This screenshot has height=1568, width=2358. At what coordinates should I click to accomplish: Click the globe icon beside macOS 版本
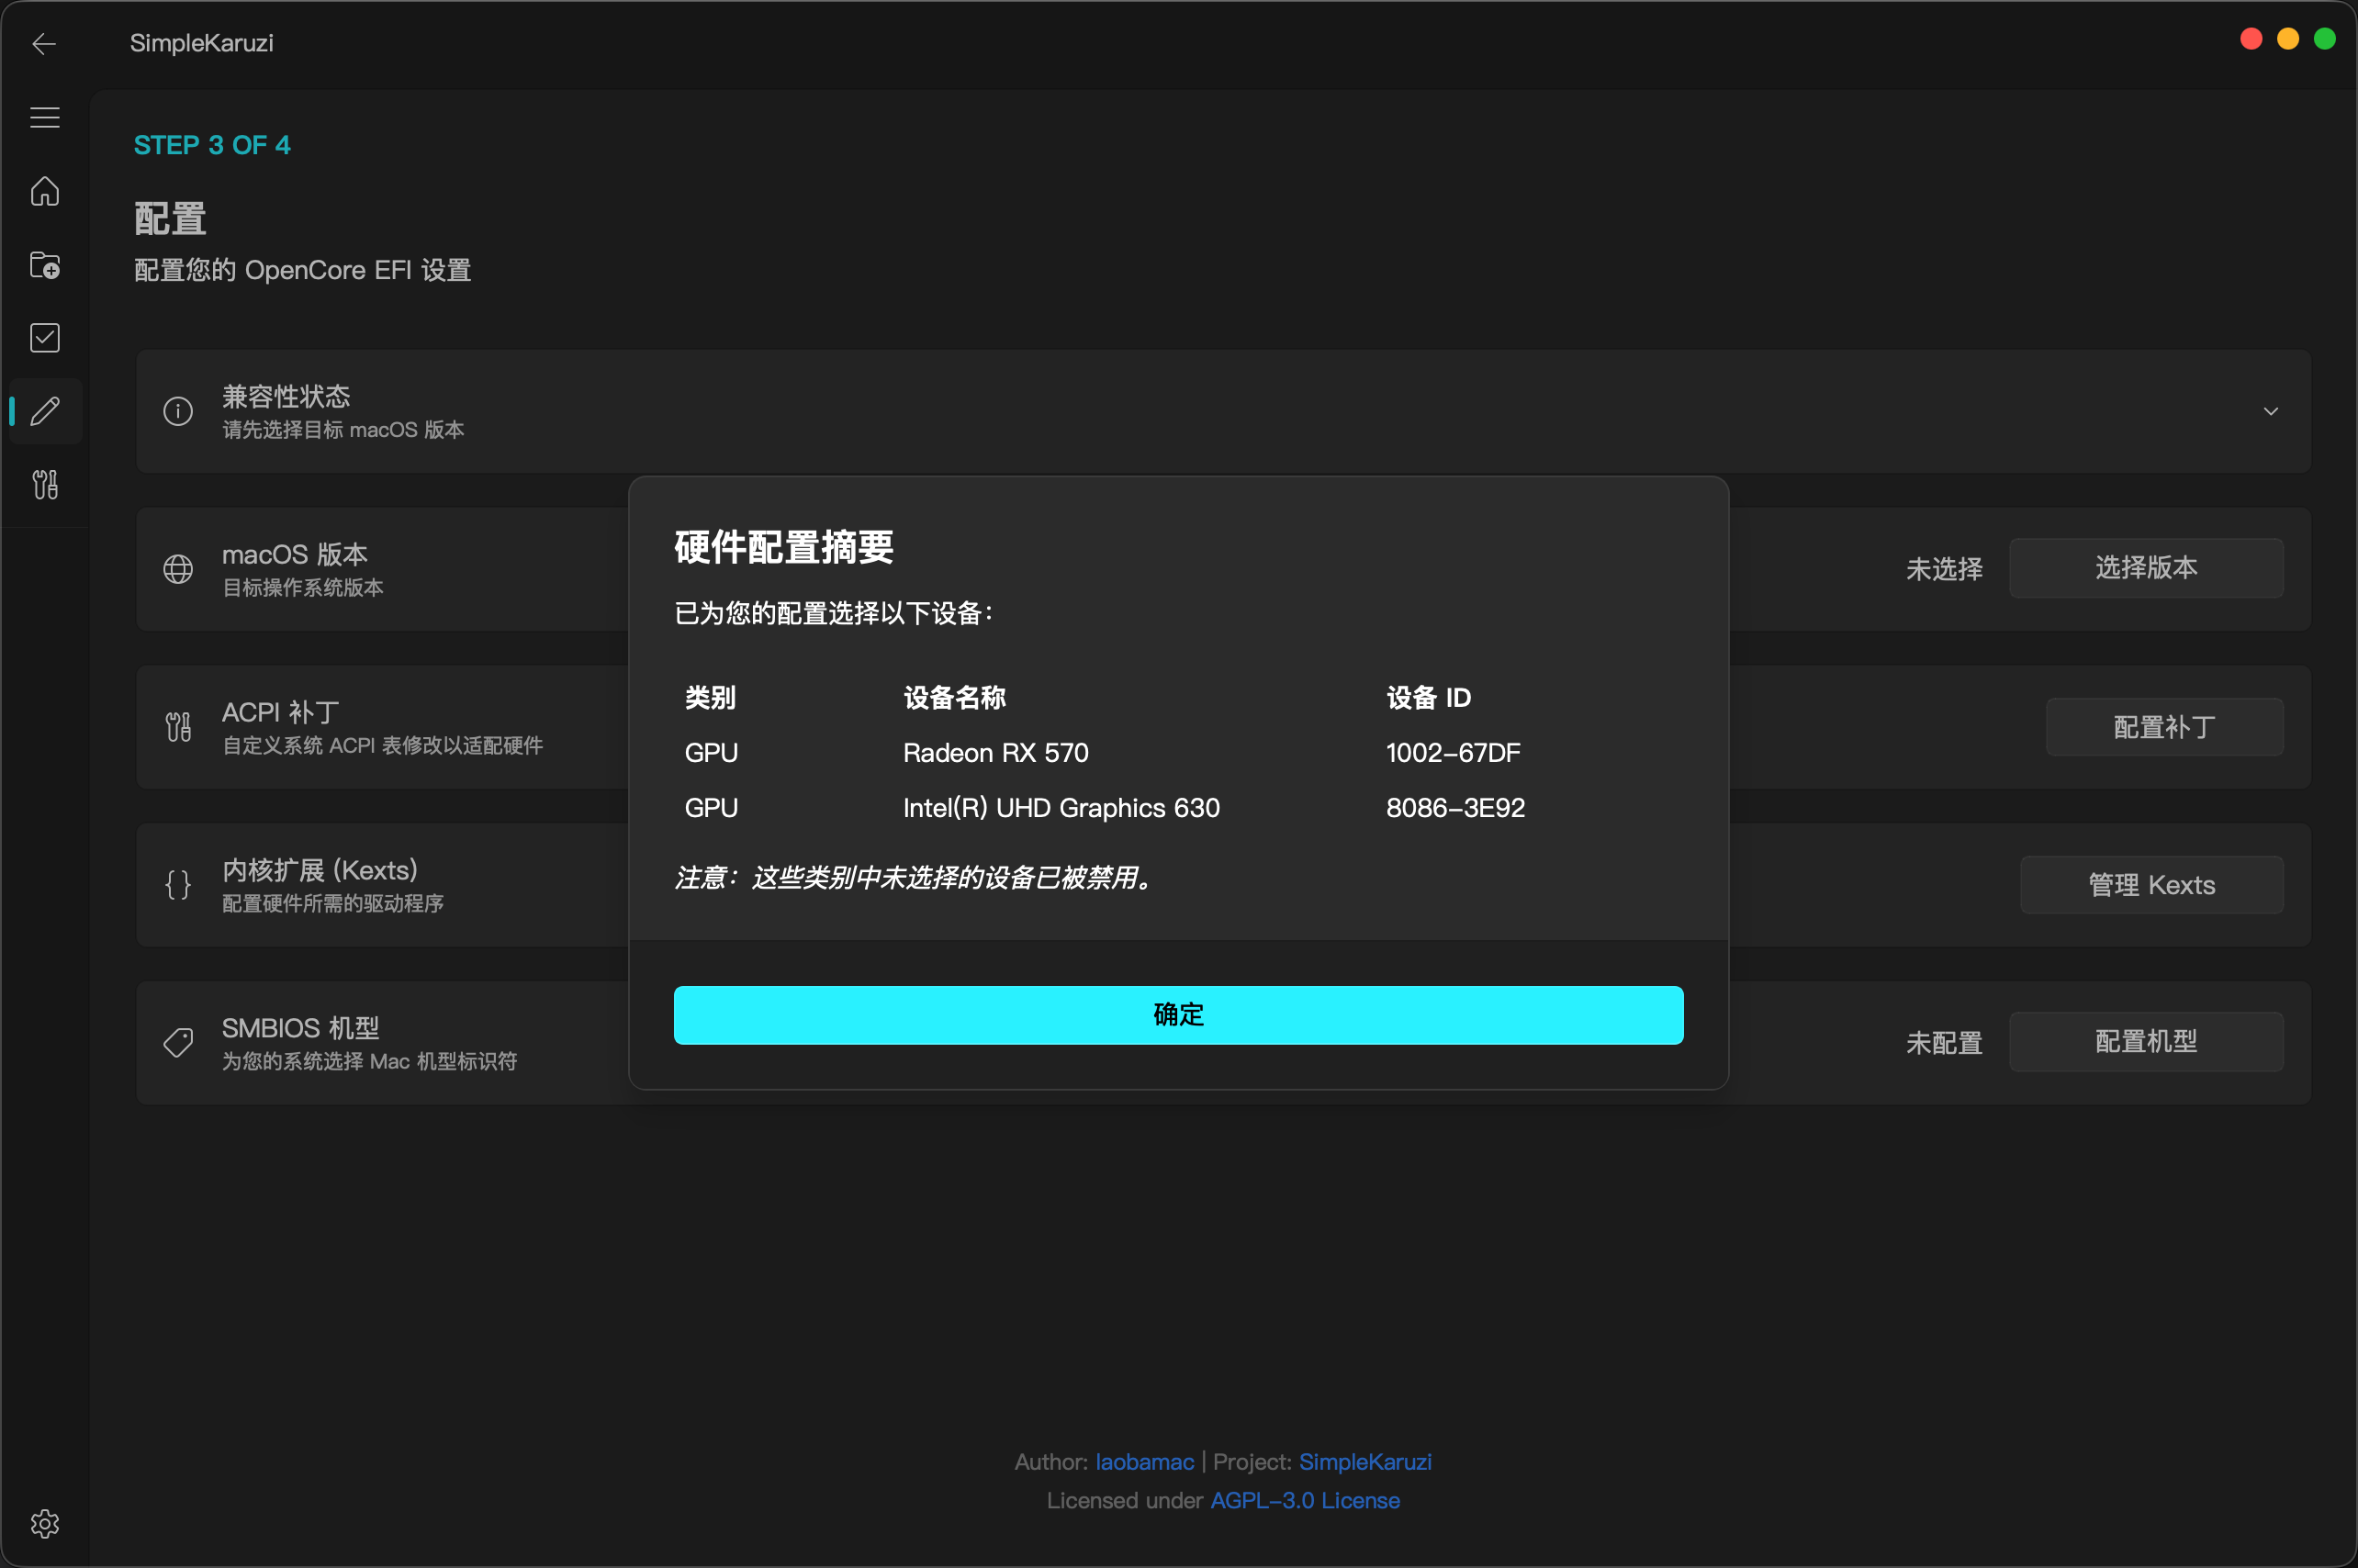[x=178, y=569]
